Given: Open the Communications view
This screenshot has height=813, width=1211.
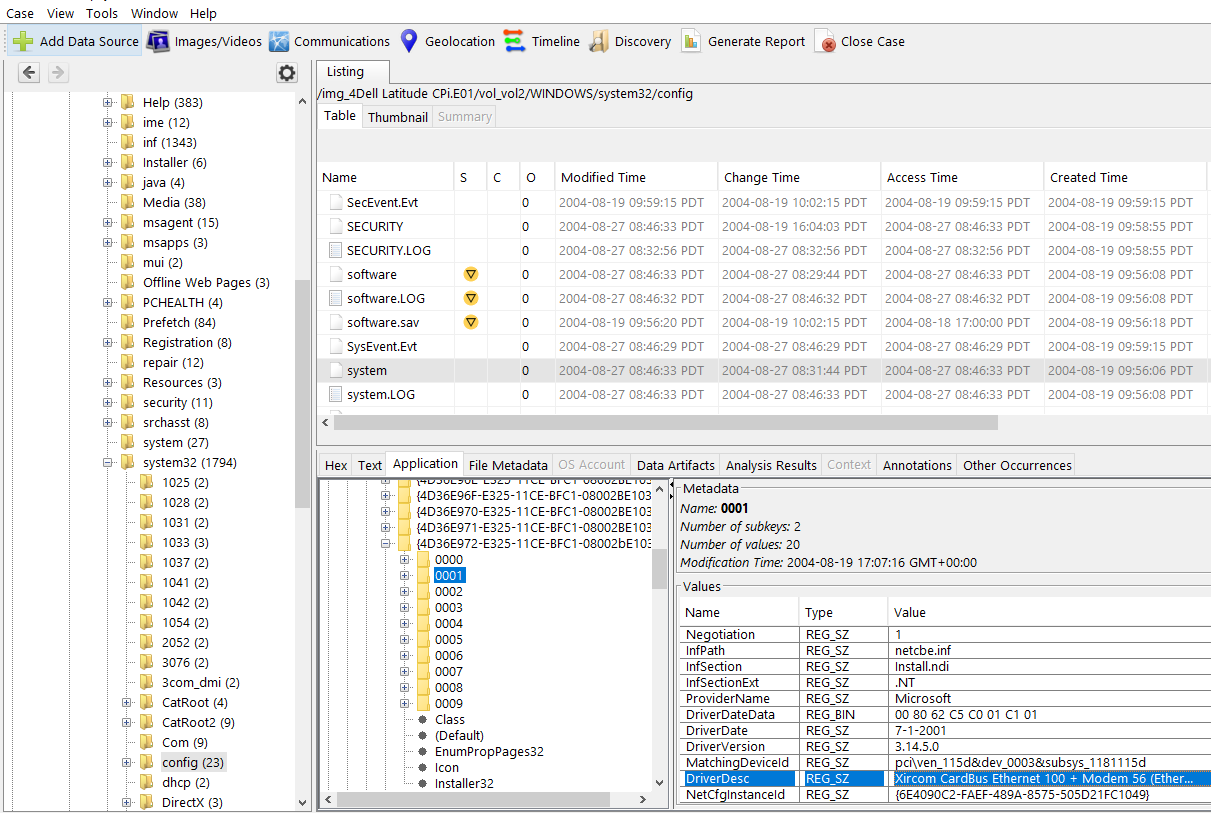Looking at the screenshot, I should click(x=279, y=41).
